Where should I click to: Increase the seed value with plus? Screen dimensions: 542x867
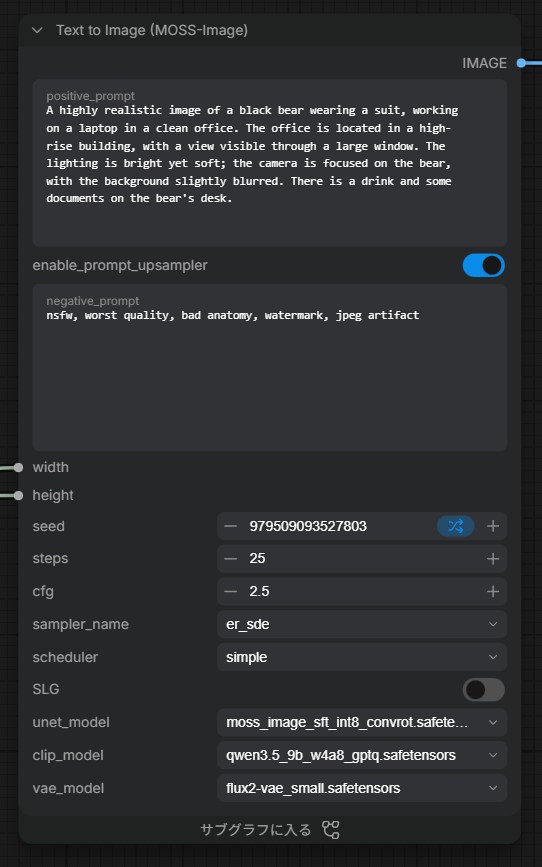[x=493, y=526]
